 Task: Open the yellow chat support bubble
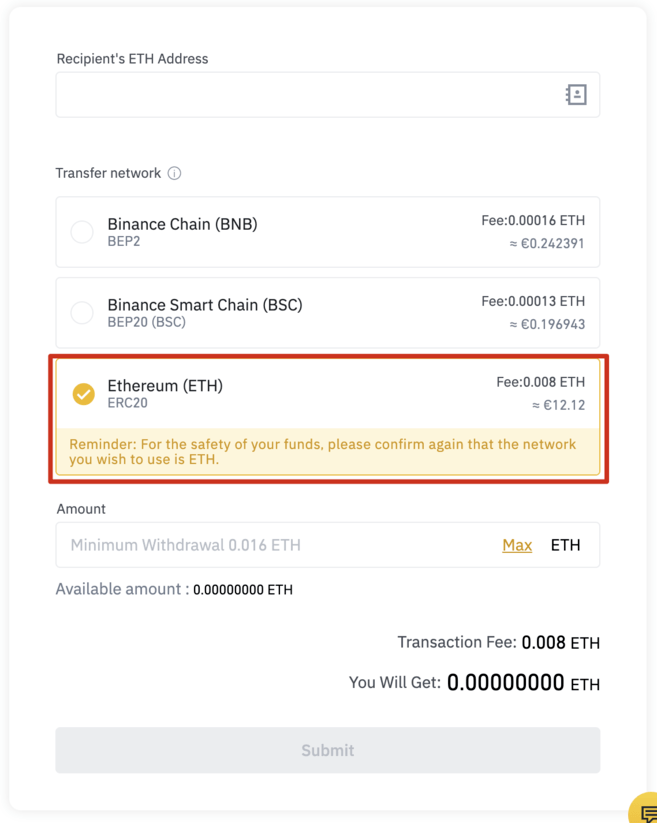[646, 812]
